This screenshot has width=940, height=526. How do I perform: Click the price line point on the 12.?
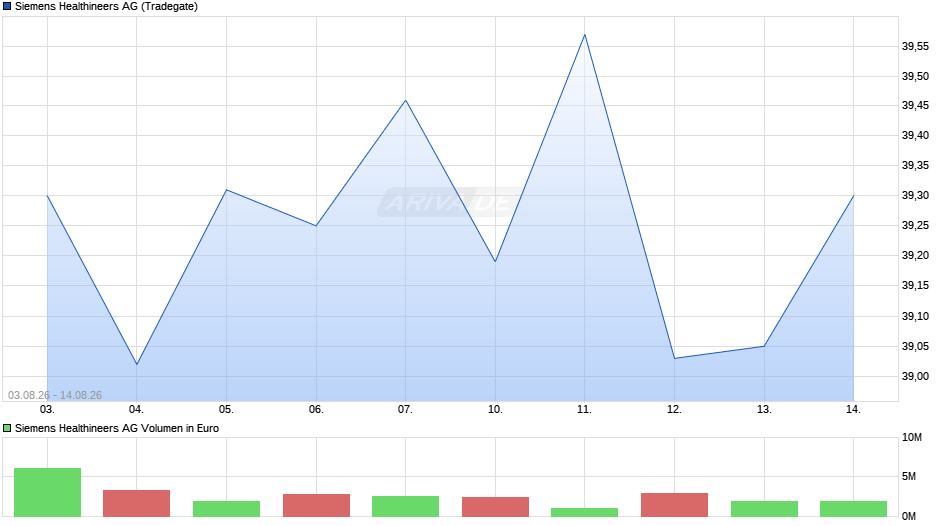[x=674, y=358]
